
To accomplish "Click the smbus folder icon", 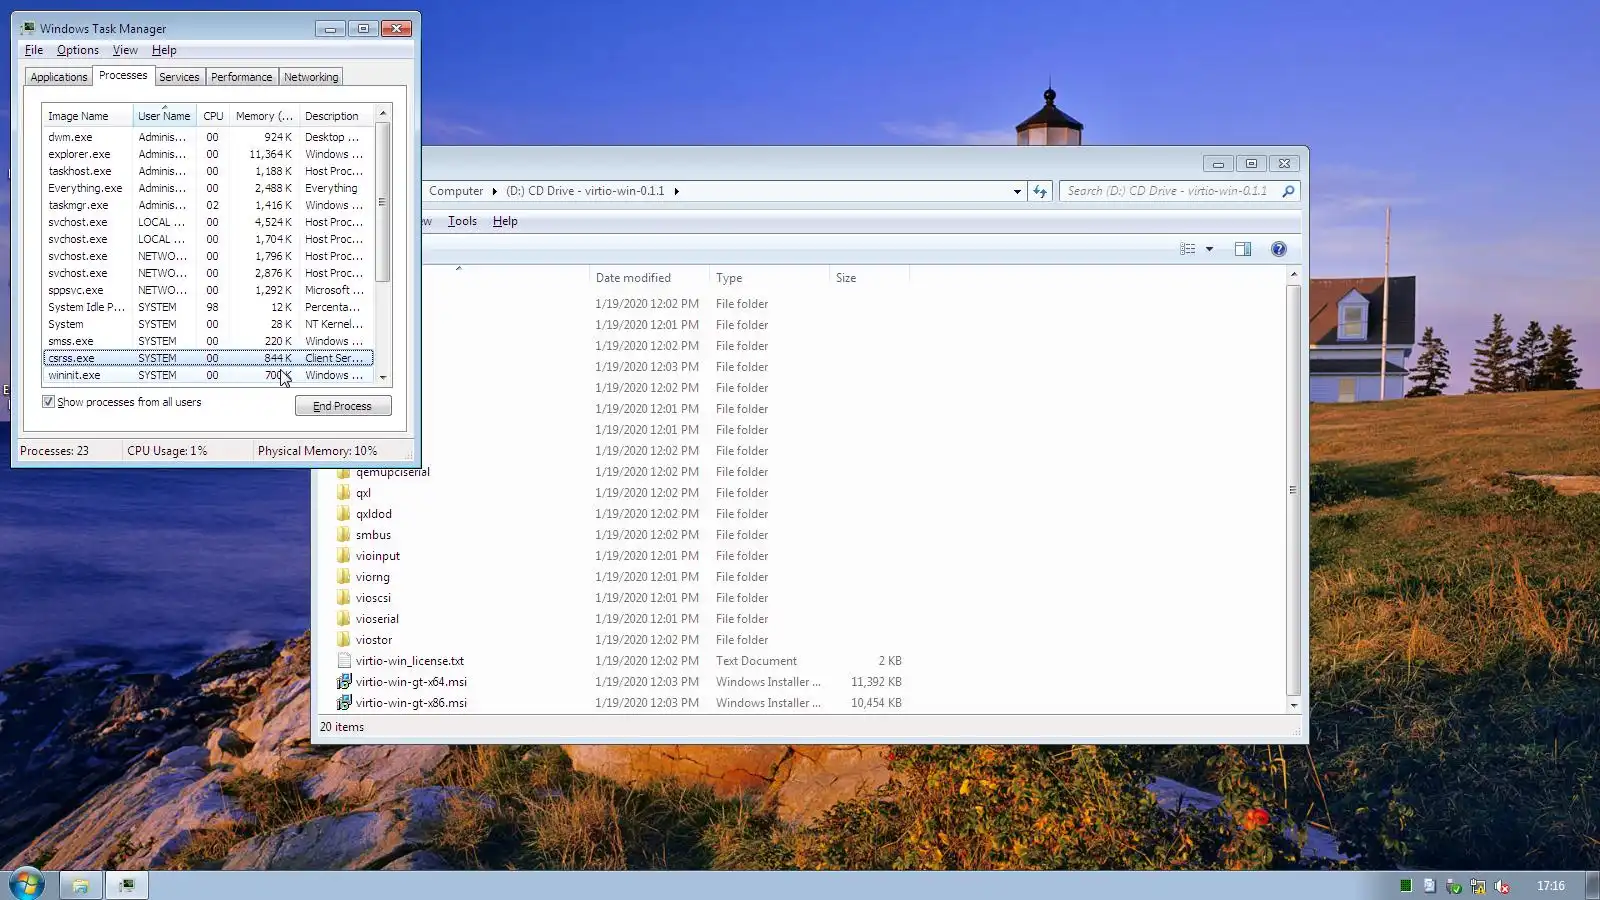I will point(344,535).
